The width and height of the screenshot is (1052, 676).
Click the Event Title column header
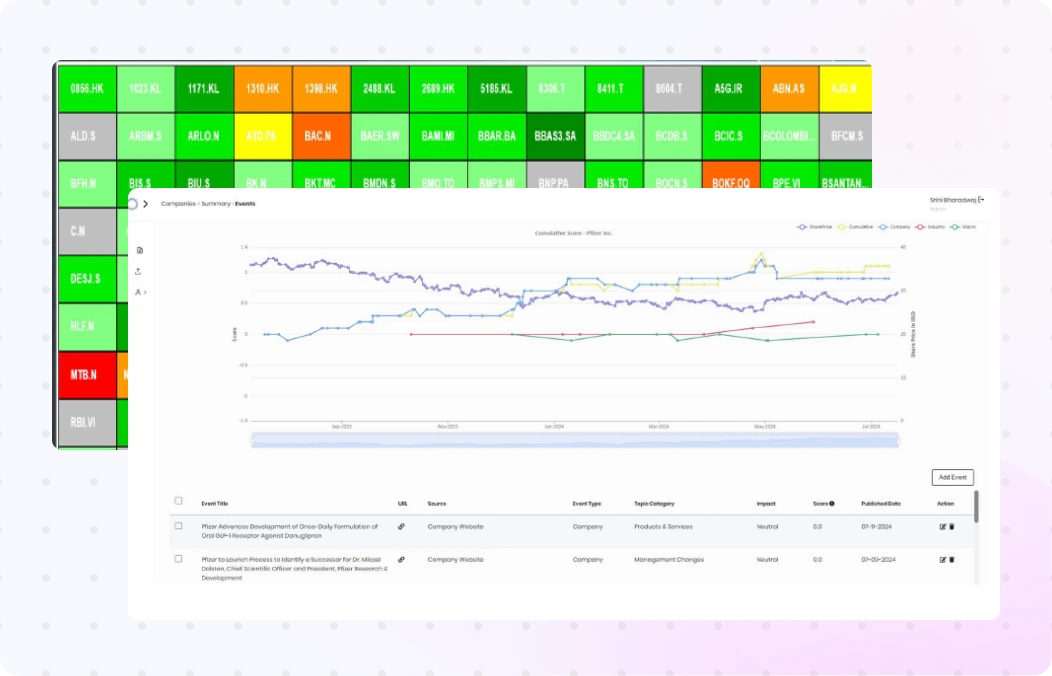click(215, 504)
